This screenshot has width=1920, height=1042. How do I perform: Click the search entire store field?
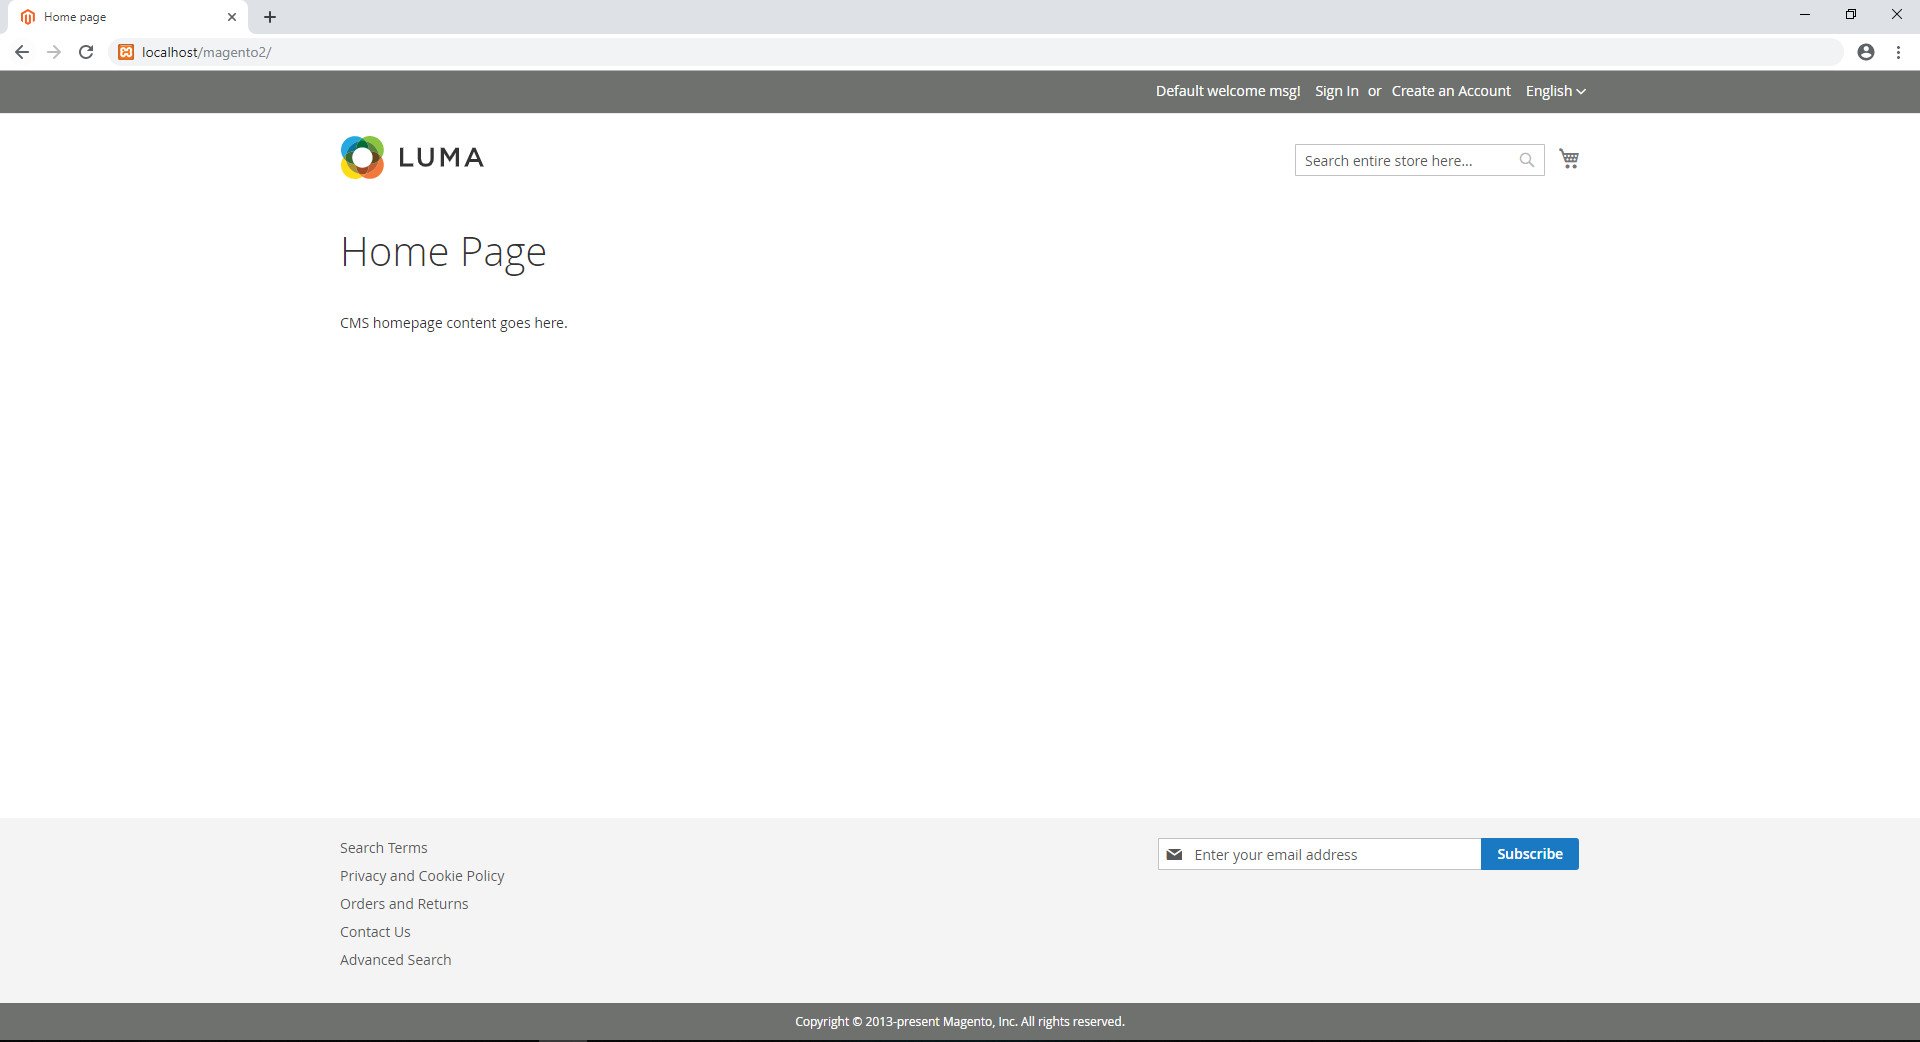click(1405, 160)
